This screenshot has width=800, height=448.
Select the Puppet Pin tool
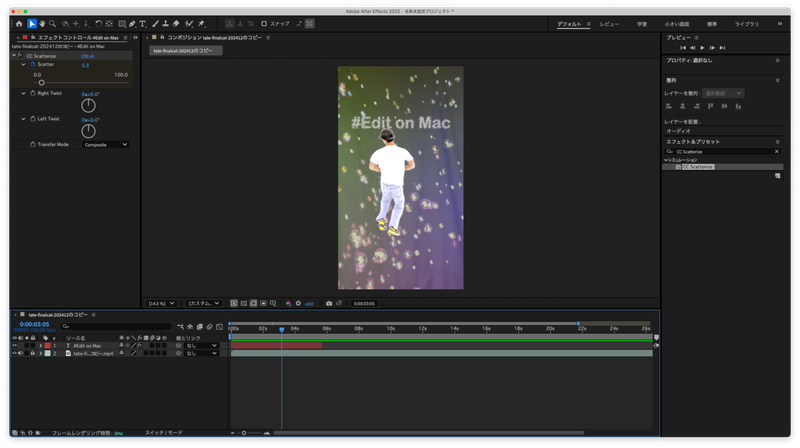[x=202, y=23]
